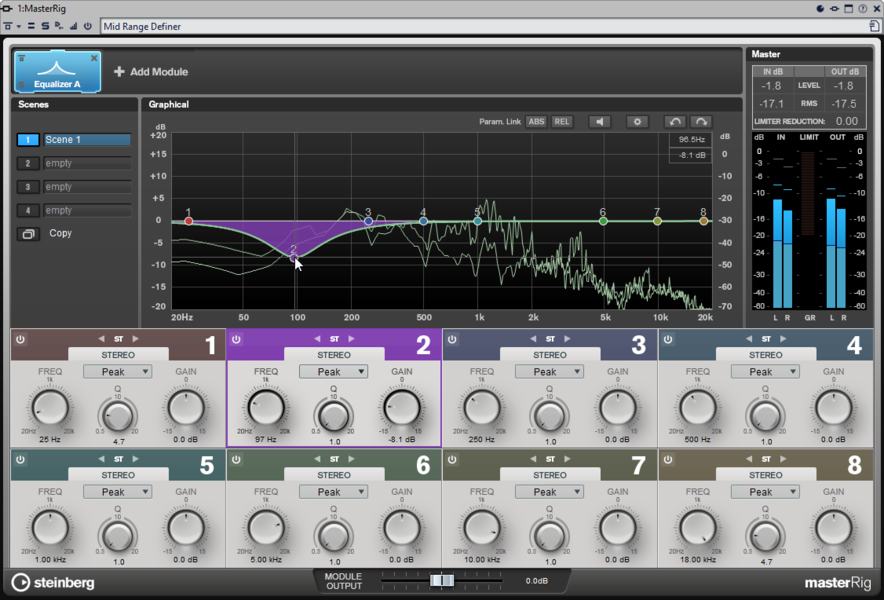
Task: Click the side-chain icon in the title bar
Action: (834, 8)
